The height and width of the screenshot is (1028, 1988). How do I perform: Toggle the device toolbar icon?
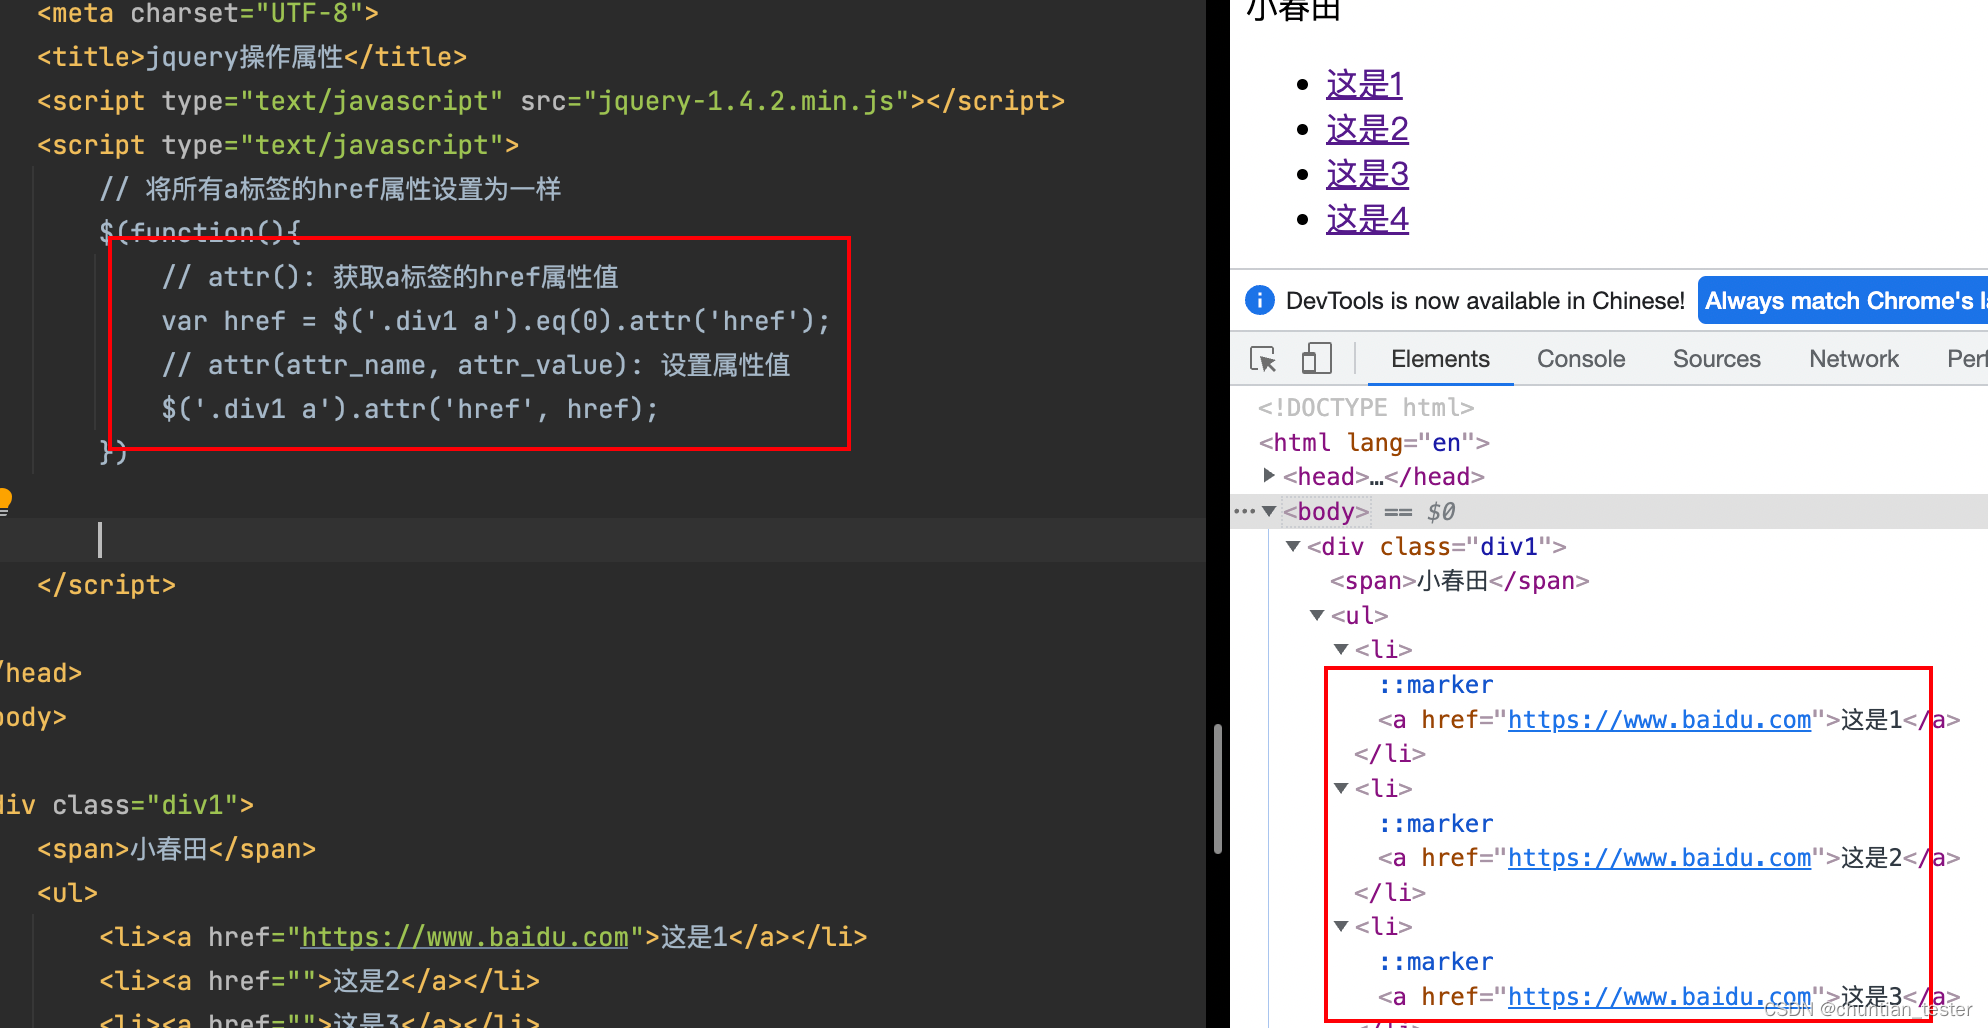(x=1316, y=359)
